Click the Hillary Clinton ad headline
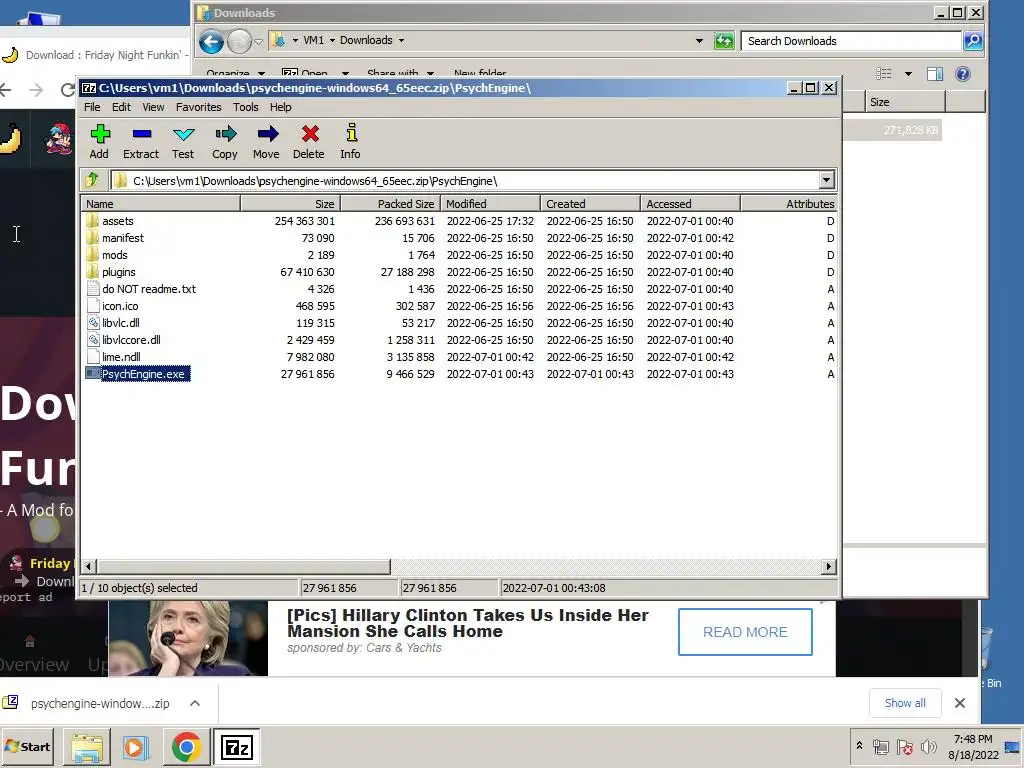 [468, 623]
